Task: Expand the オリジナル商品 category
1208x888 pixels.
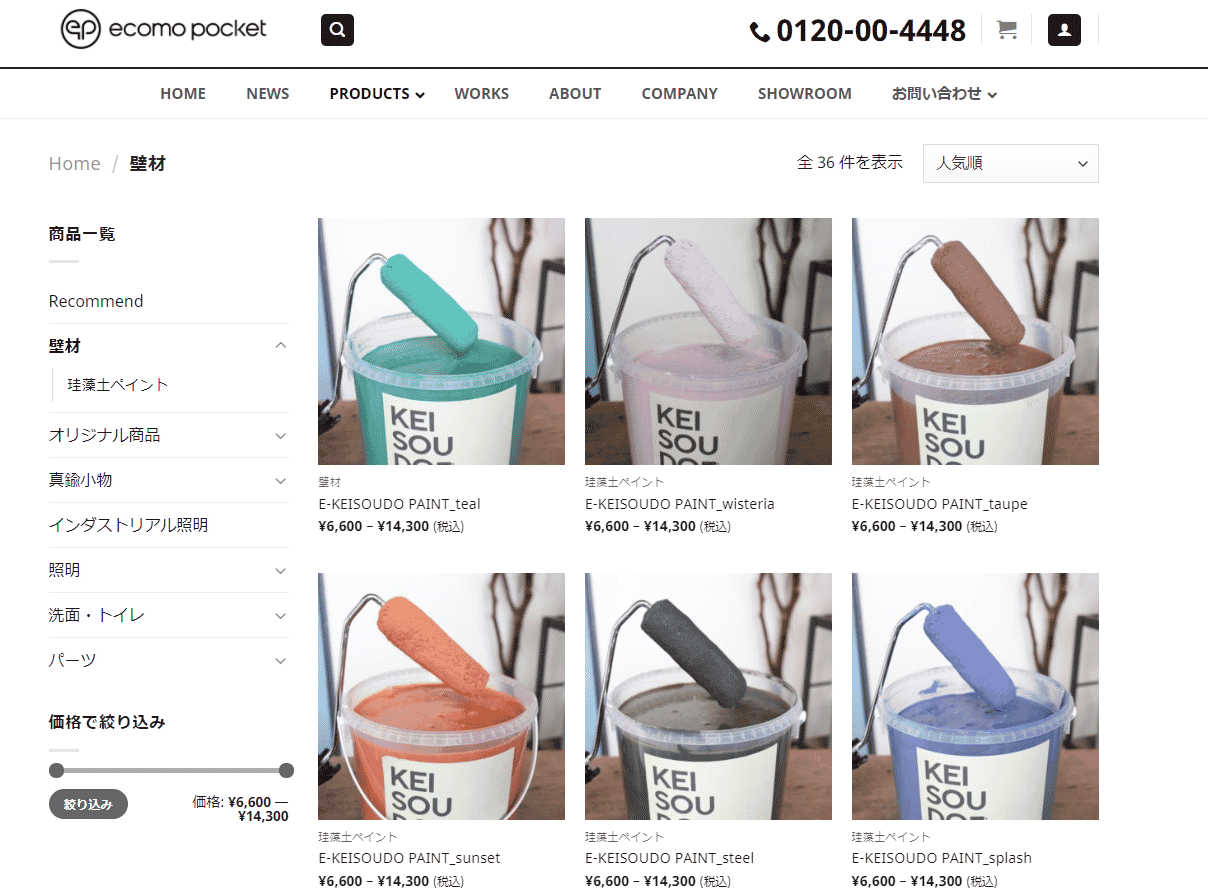Action: coord(280,436)
